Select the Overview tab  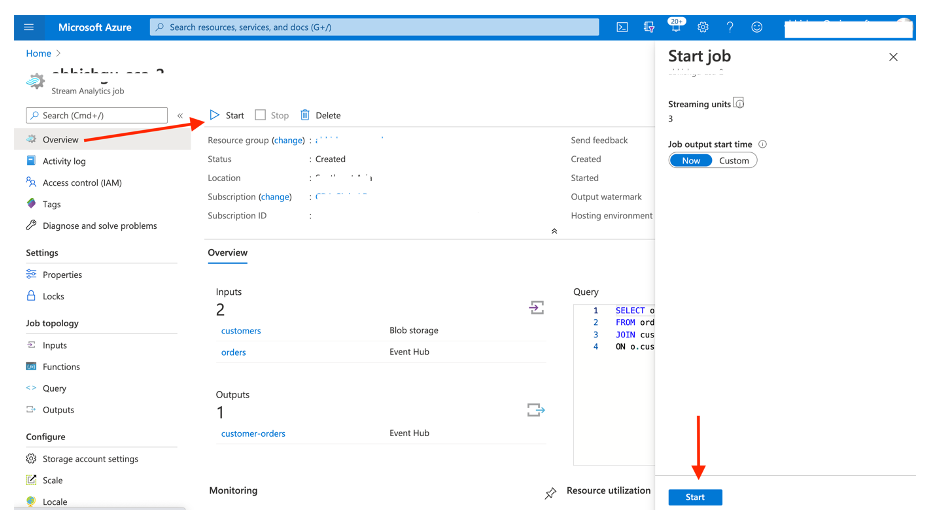point(228,253)
